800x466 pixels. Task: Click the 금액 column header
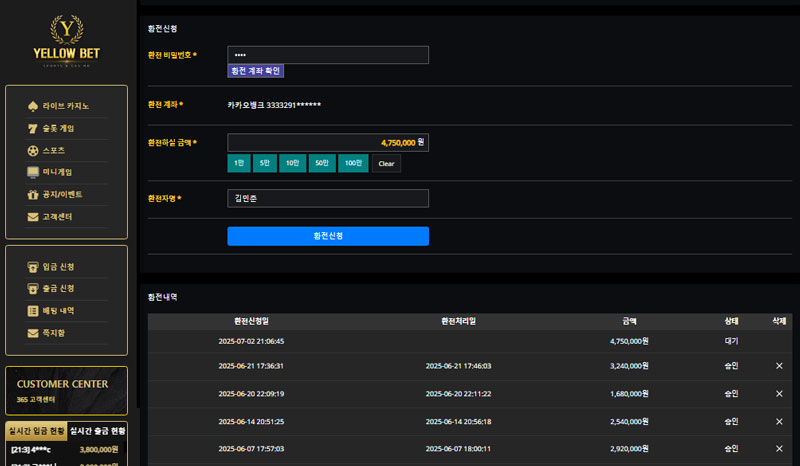click(x=630, y=322)
